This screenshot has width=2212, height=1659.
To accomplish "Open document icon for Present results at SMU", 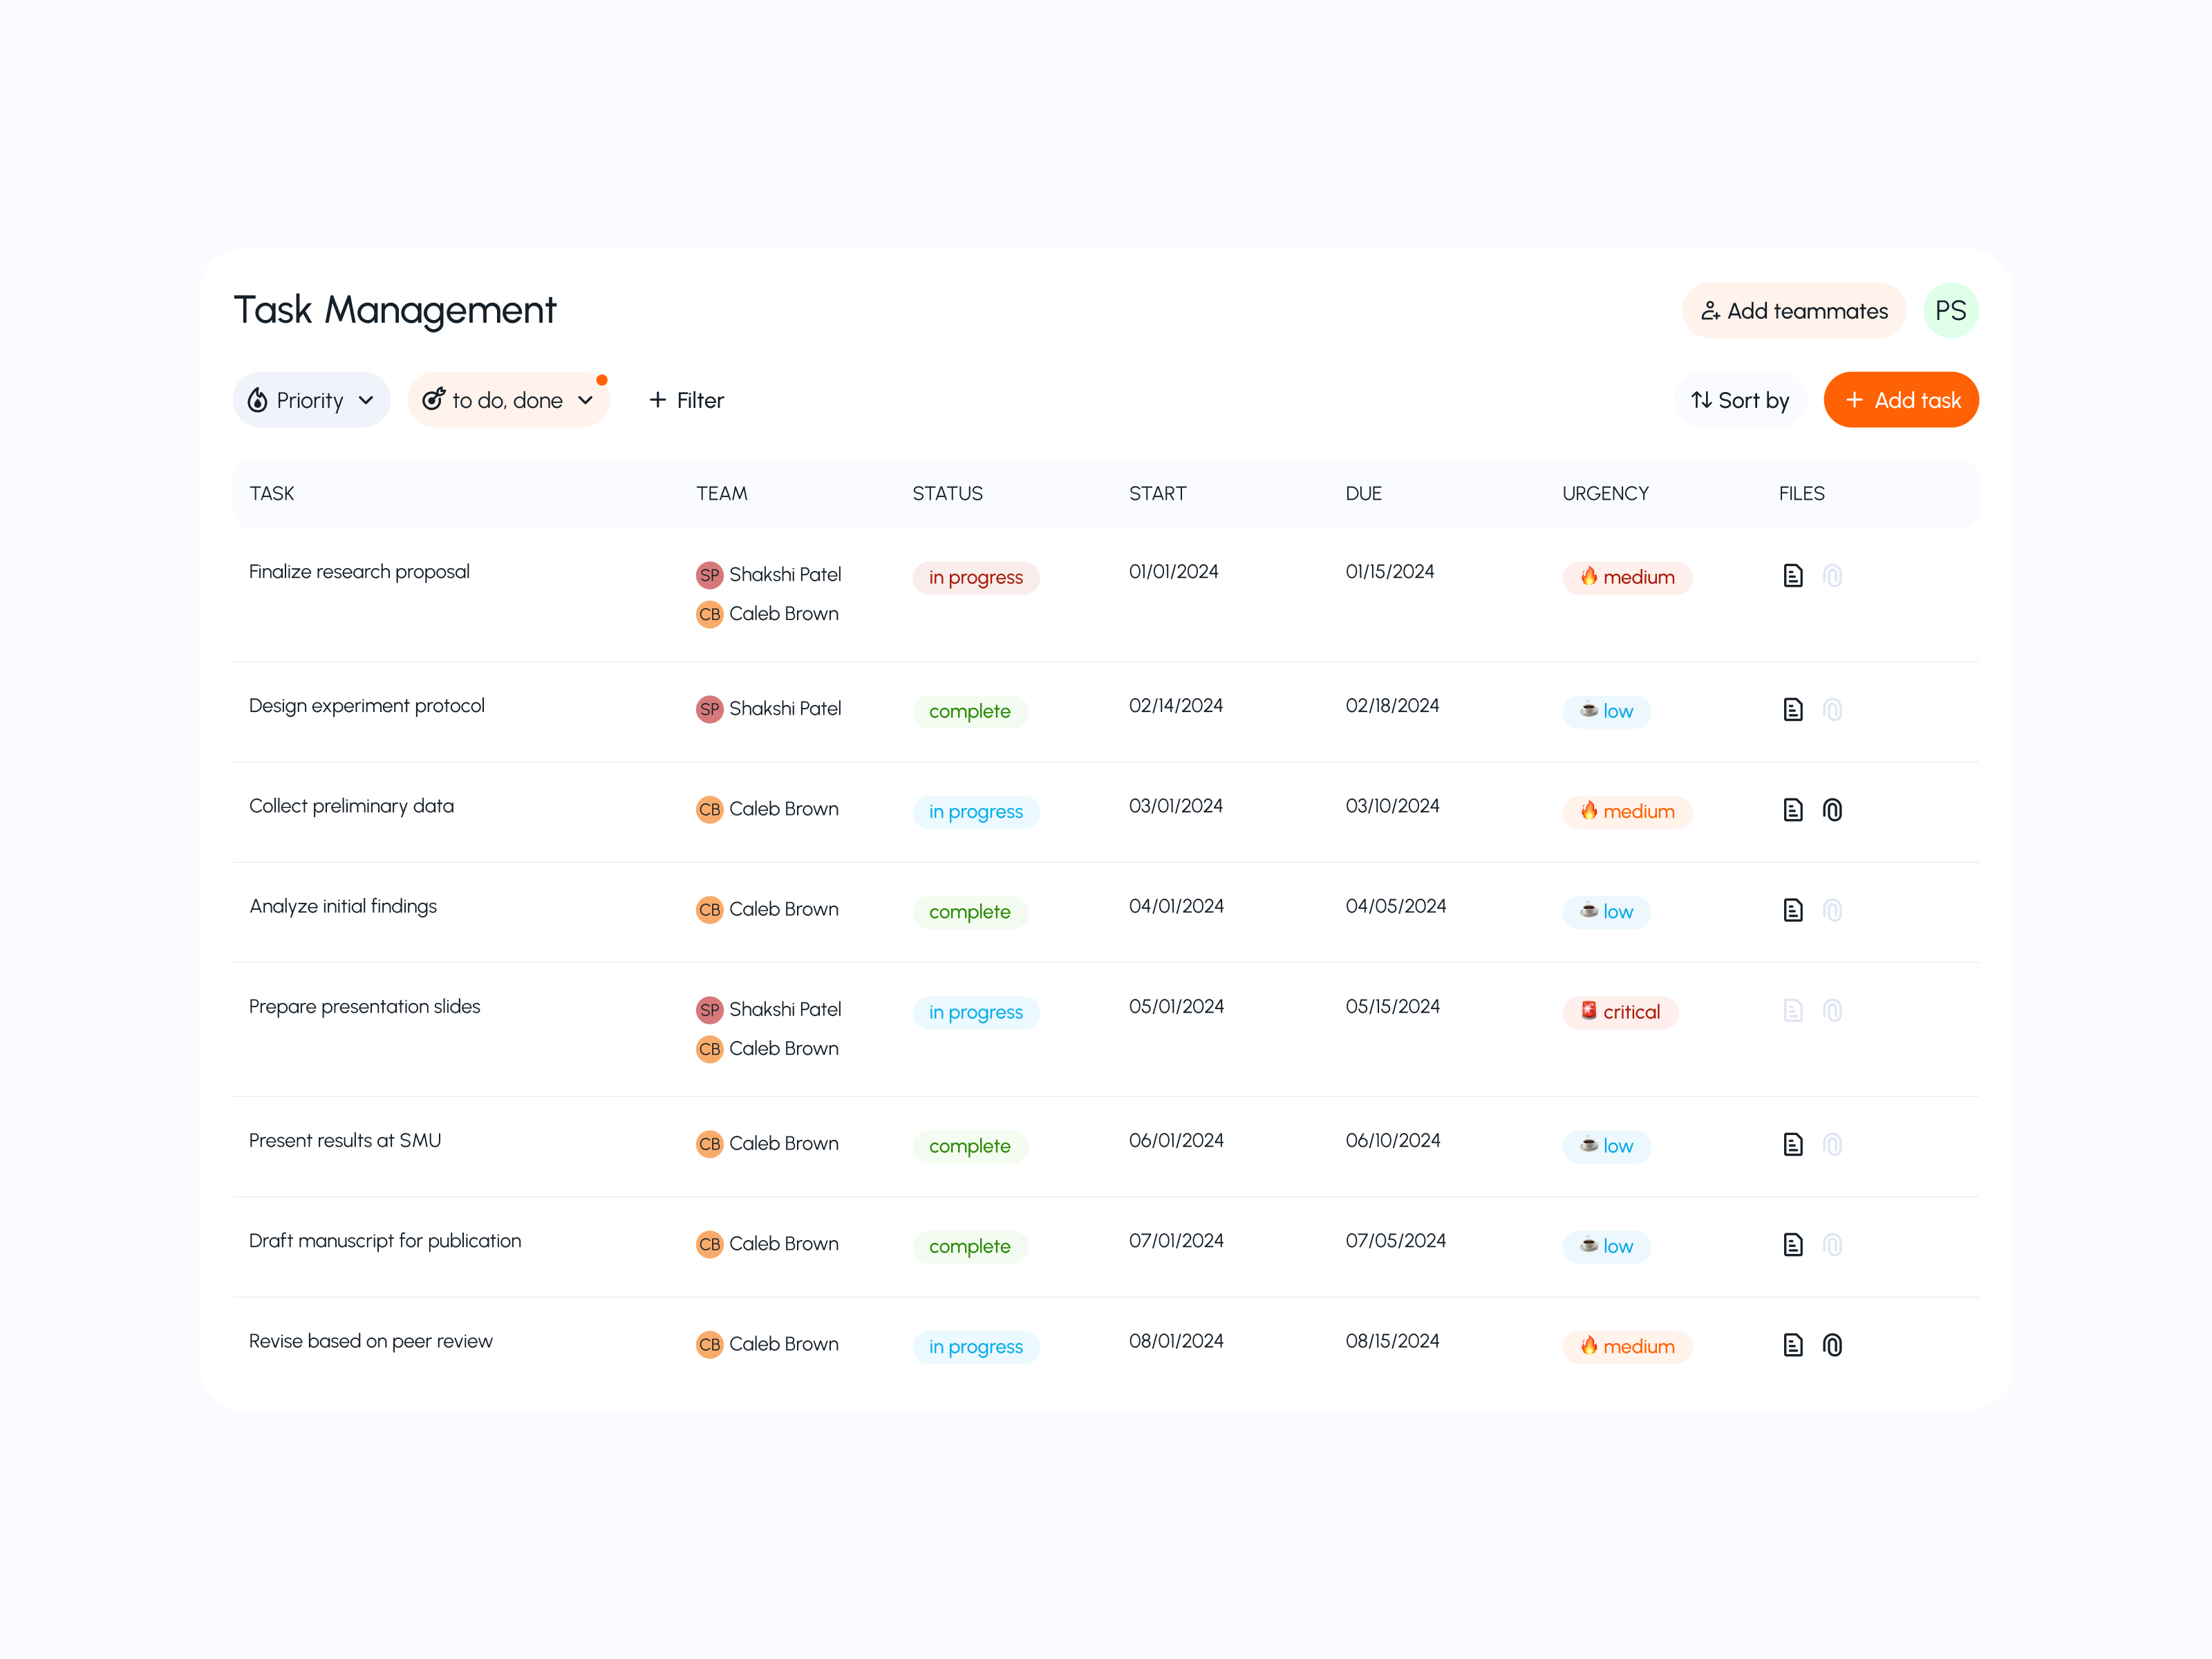I will pyautogui.click(x=1792, y=1145).
